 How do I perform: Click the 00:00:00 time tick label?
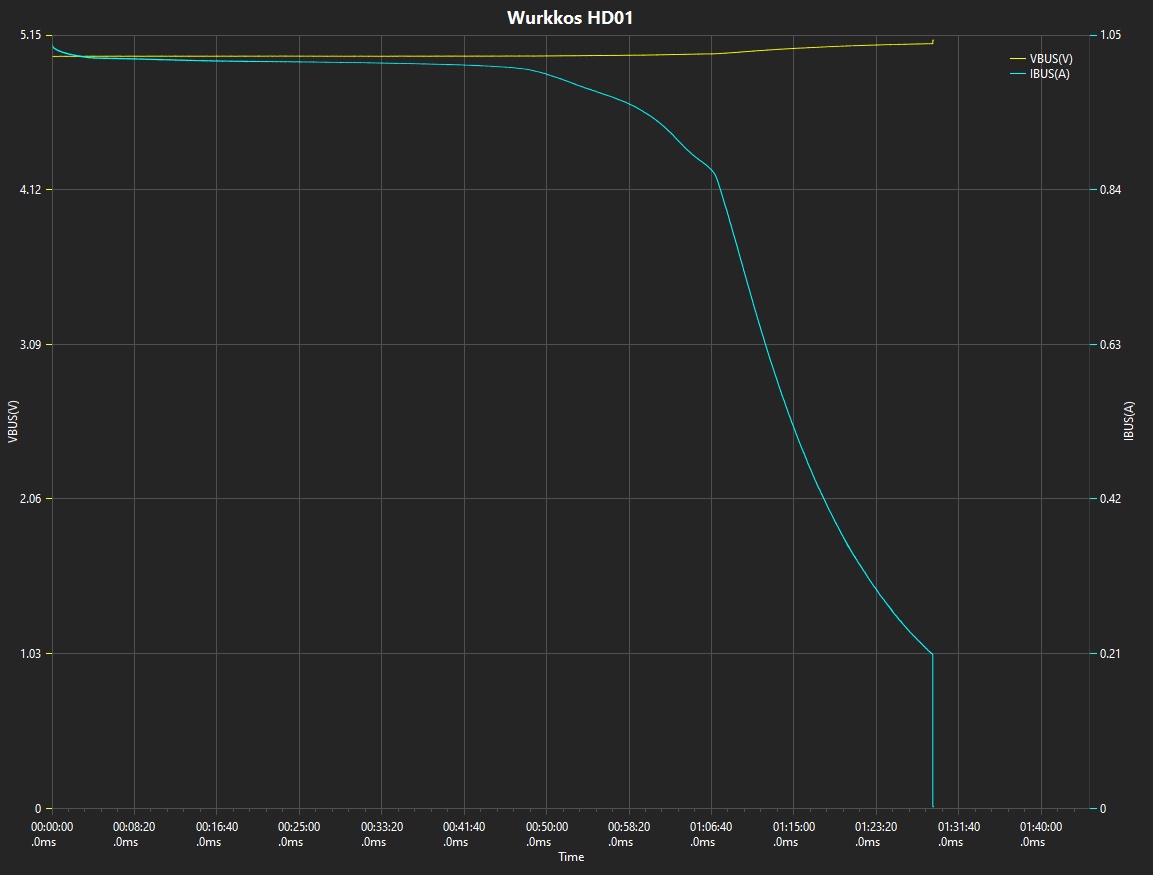pyautogui.click(x=51, y=834)
